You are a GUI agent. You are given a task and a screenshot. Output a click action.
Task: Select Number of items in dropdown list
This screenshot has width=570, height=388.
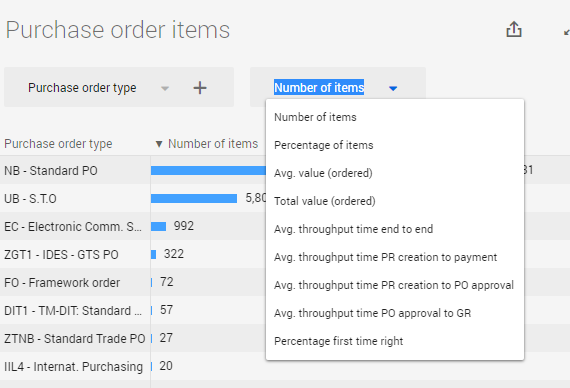(x=315, y=117)
